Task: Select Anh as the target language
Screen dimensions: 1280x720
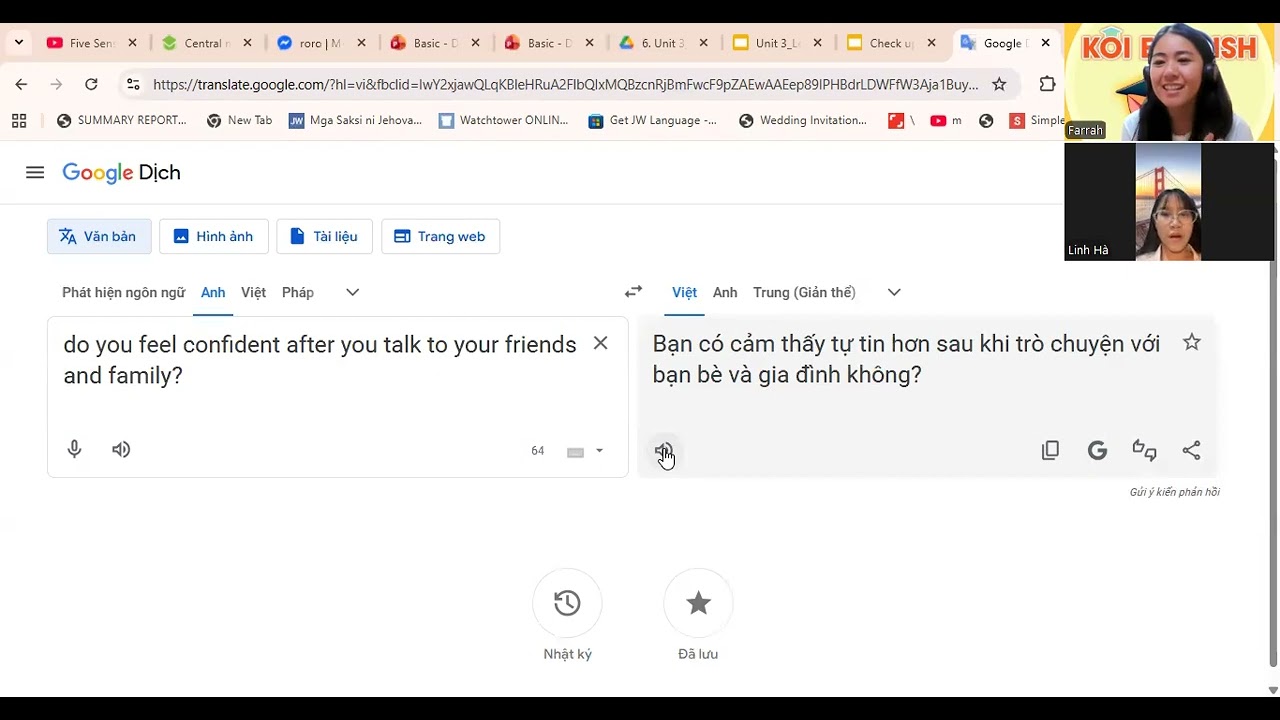Action: click(x=725, y=292)
